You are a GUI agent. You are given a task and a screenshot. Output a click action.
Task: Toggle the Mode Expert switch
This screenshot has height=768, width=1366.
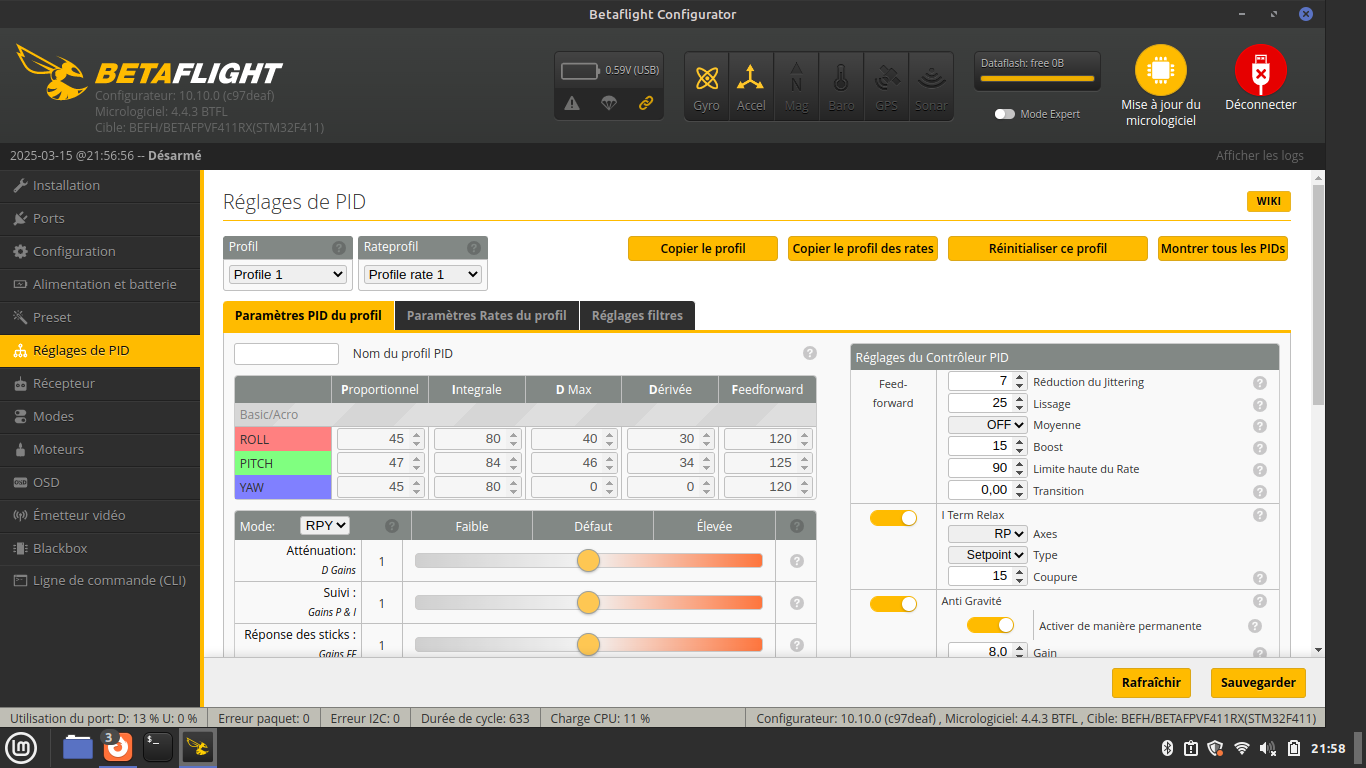point(1004,114)
